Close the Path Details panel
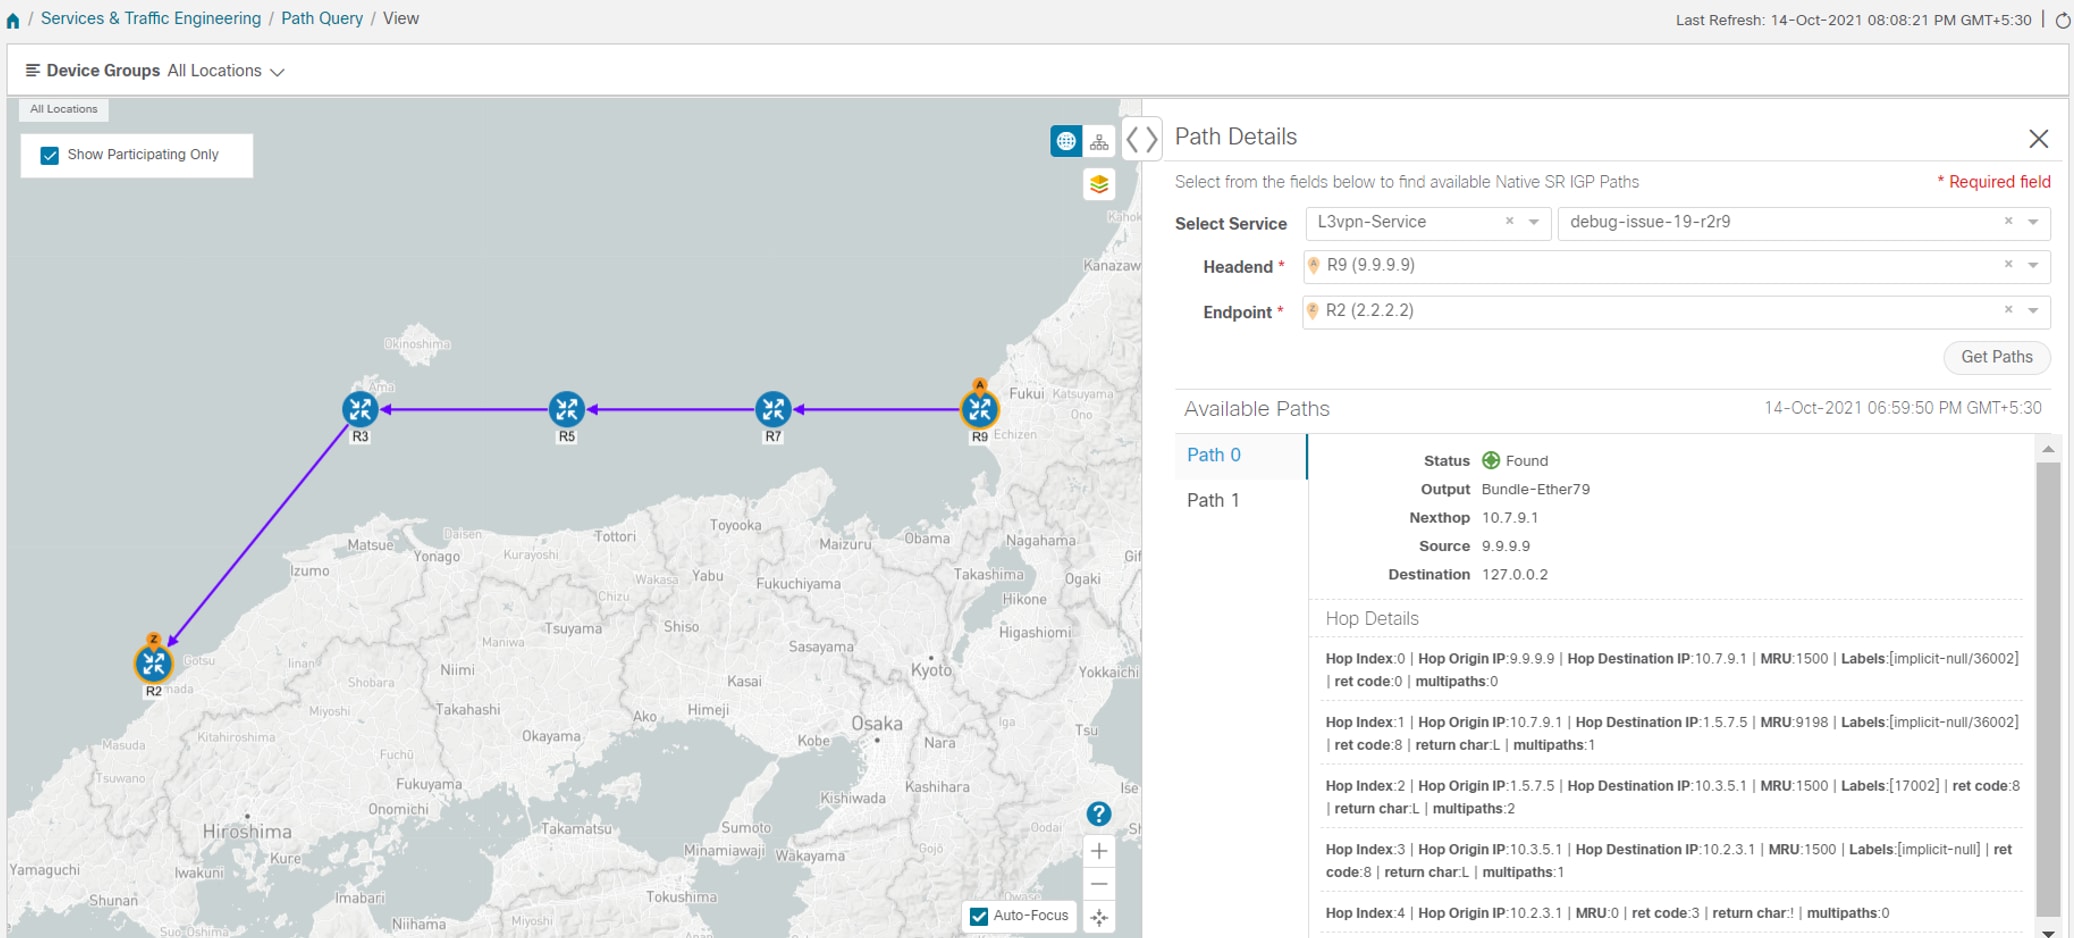 click(2039, 139)
